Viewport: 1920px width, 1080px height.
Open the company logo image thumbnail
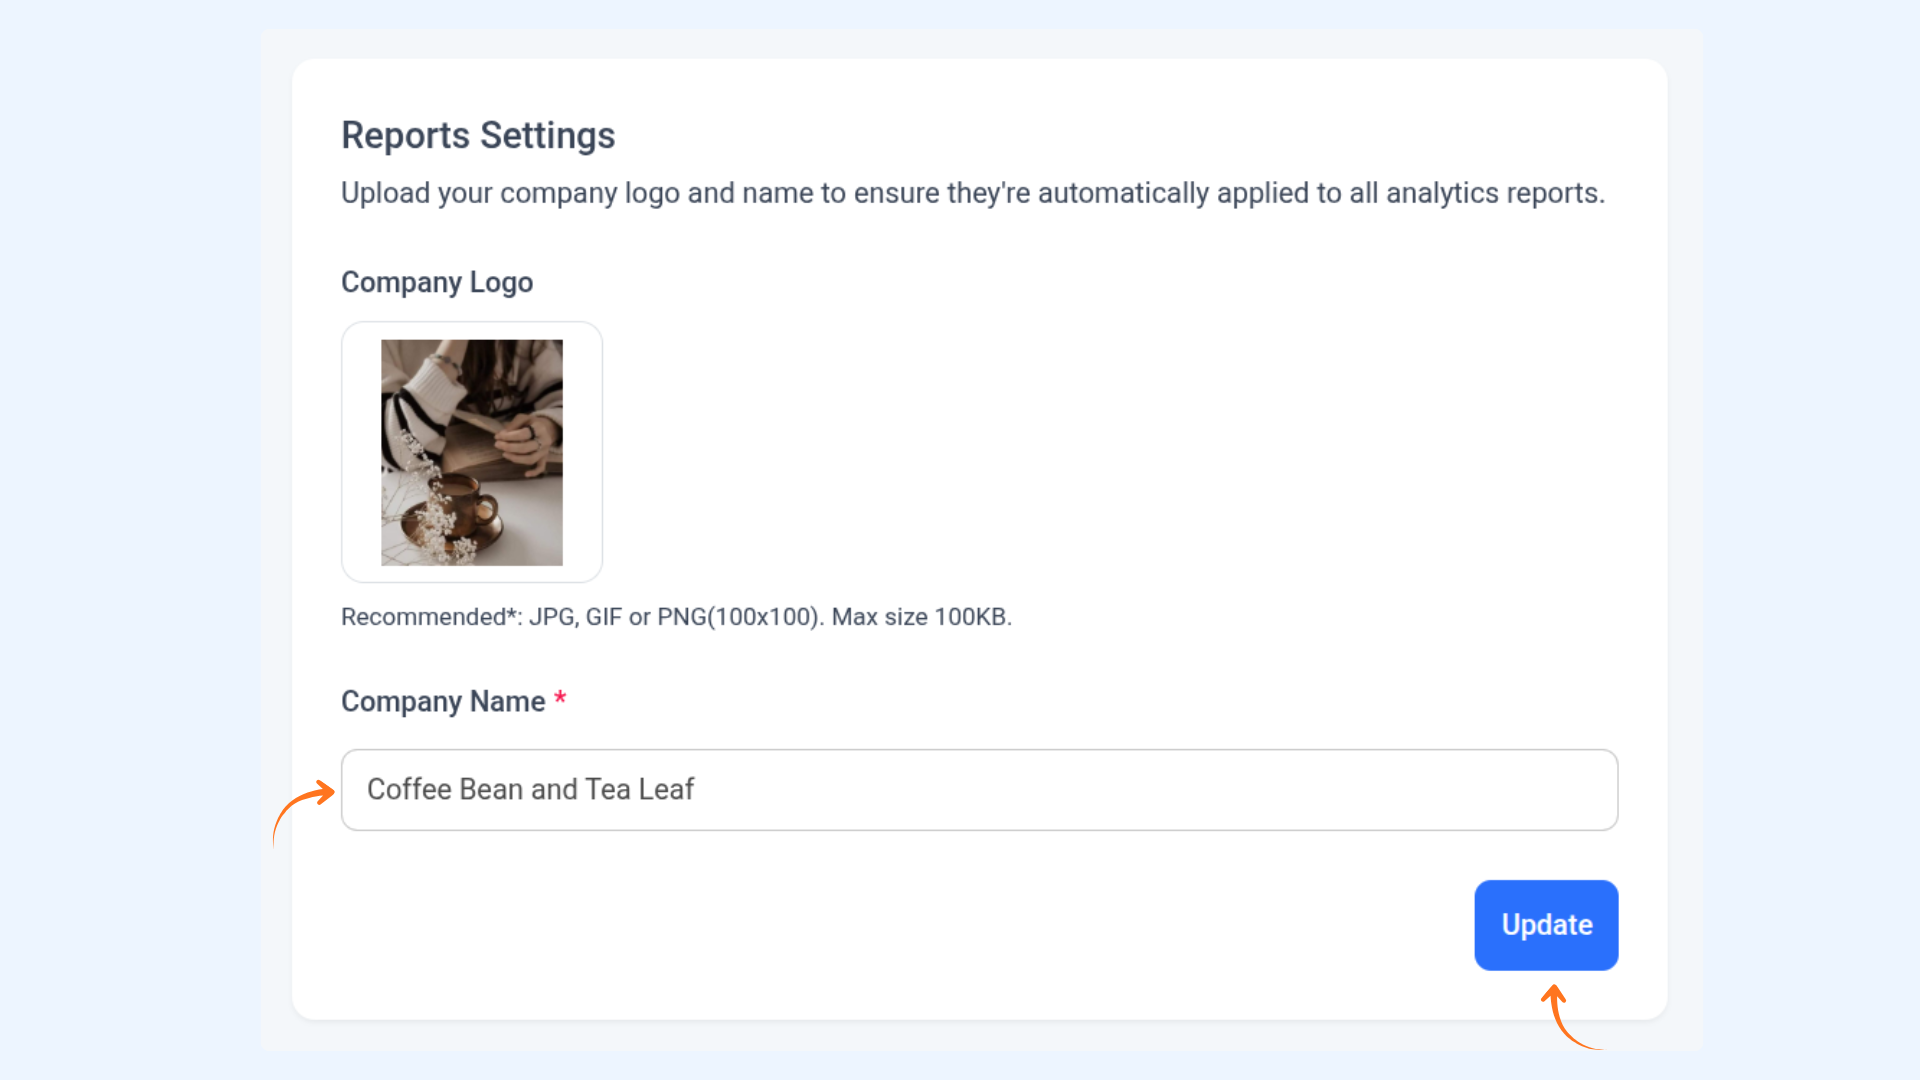tap(472, 452)
